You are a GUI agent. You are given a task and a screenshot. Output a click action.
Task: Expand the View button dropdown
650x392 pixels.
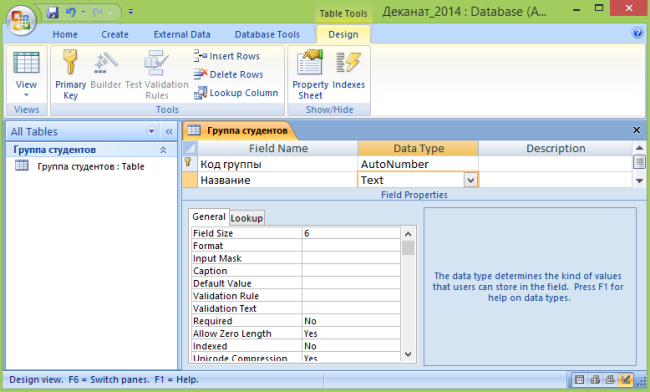pyautogui.click(x=26, y=94)
